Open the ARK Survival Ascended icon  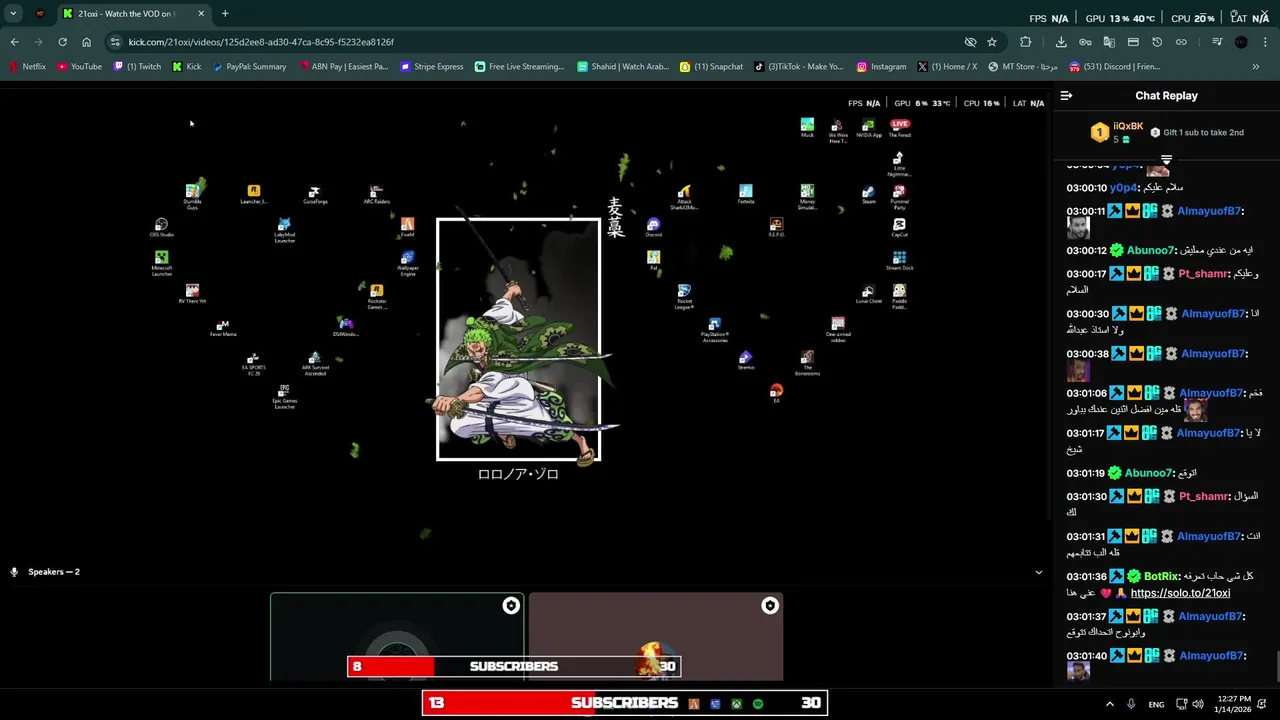[315, 363]
